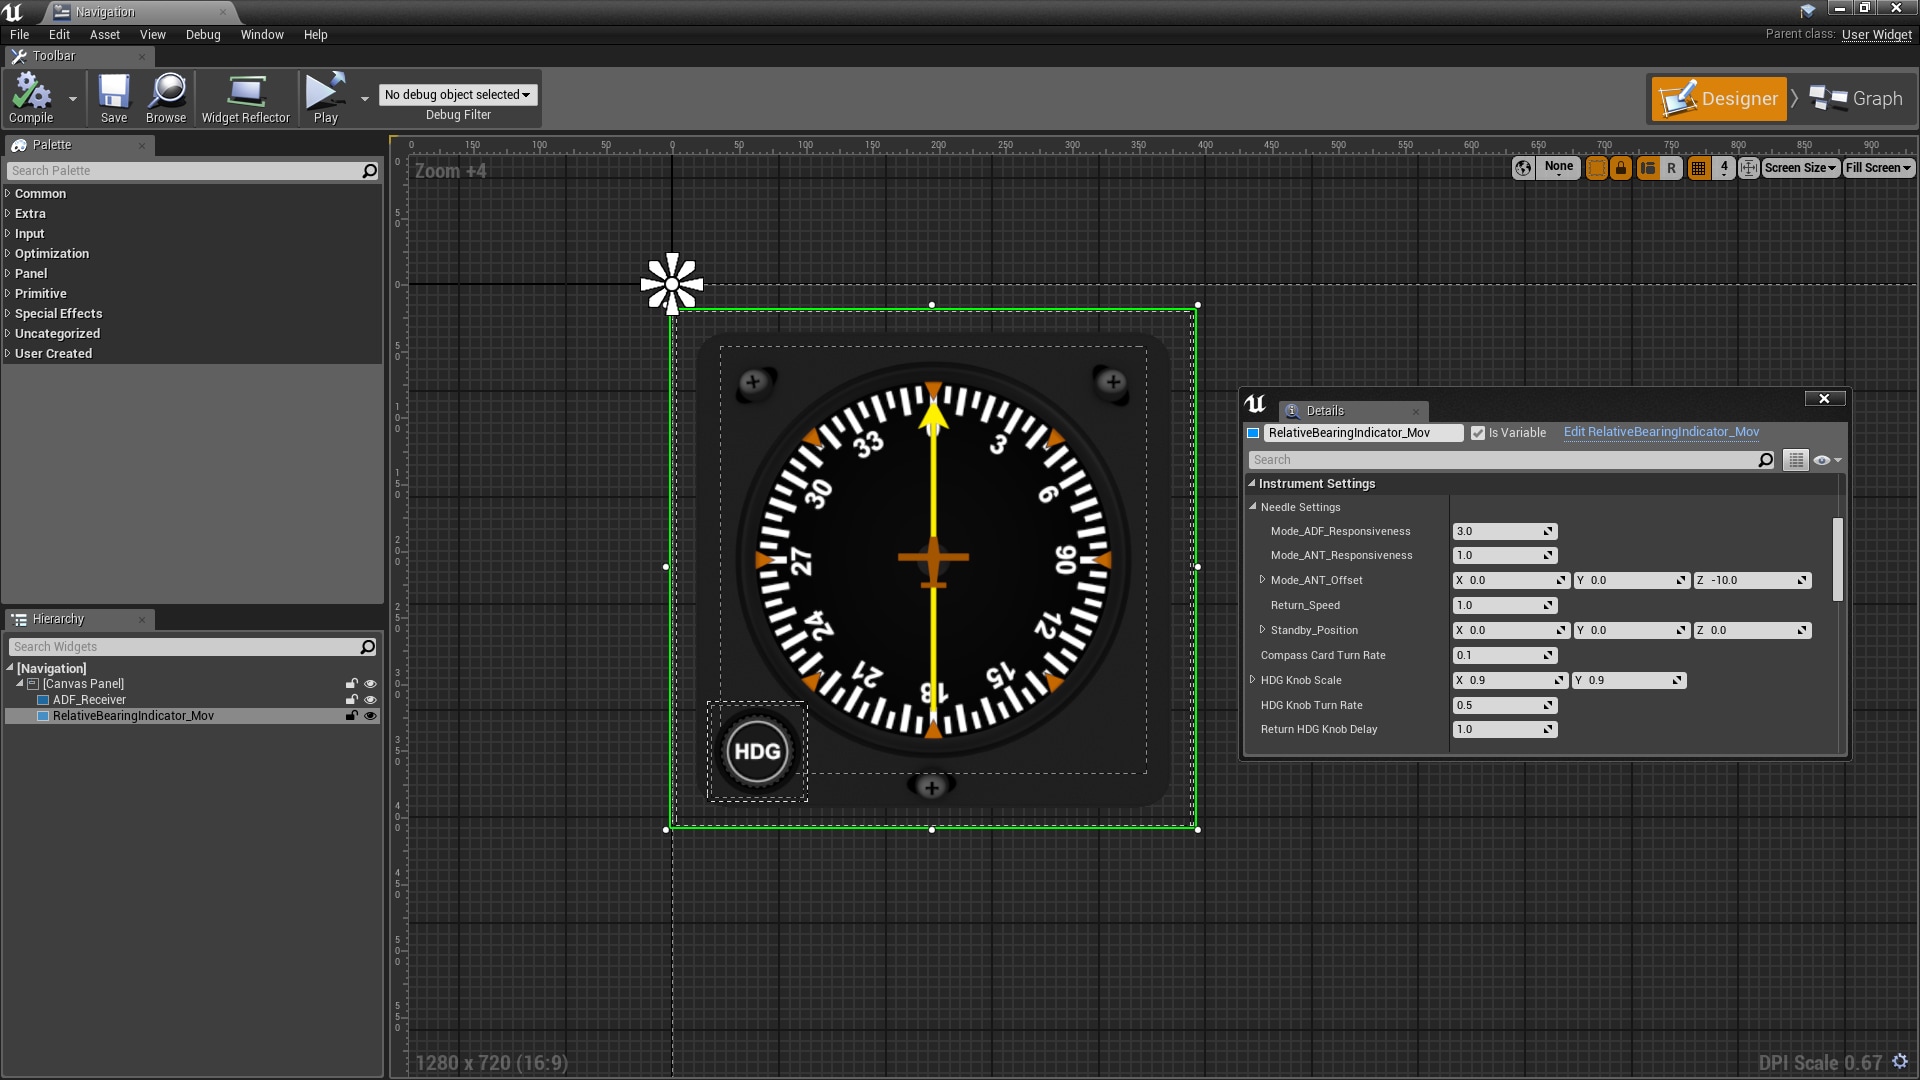The height and width of the screenshot is (1080, 1920).
Task: Save the Navigation widget
Action: 114,99
